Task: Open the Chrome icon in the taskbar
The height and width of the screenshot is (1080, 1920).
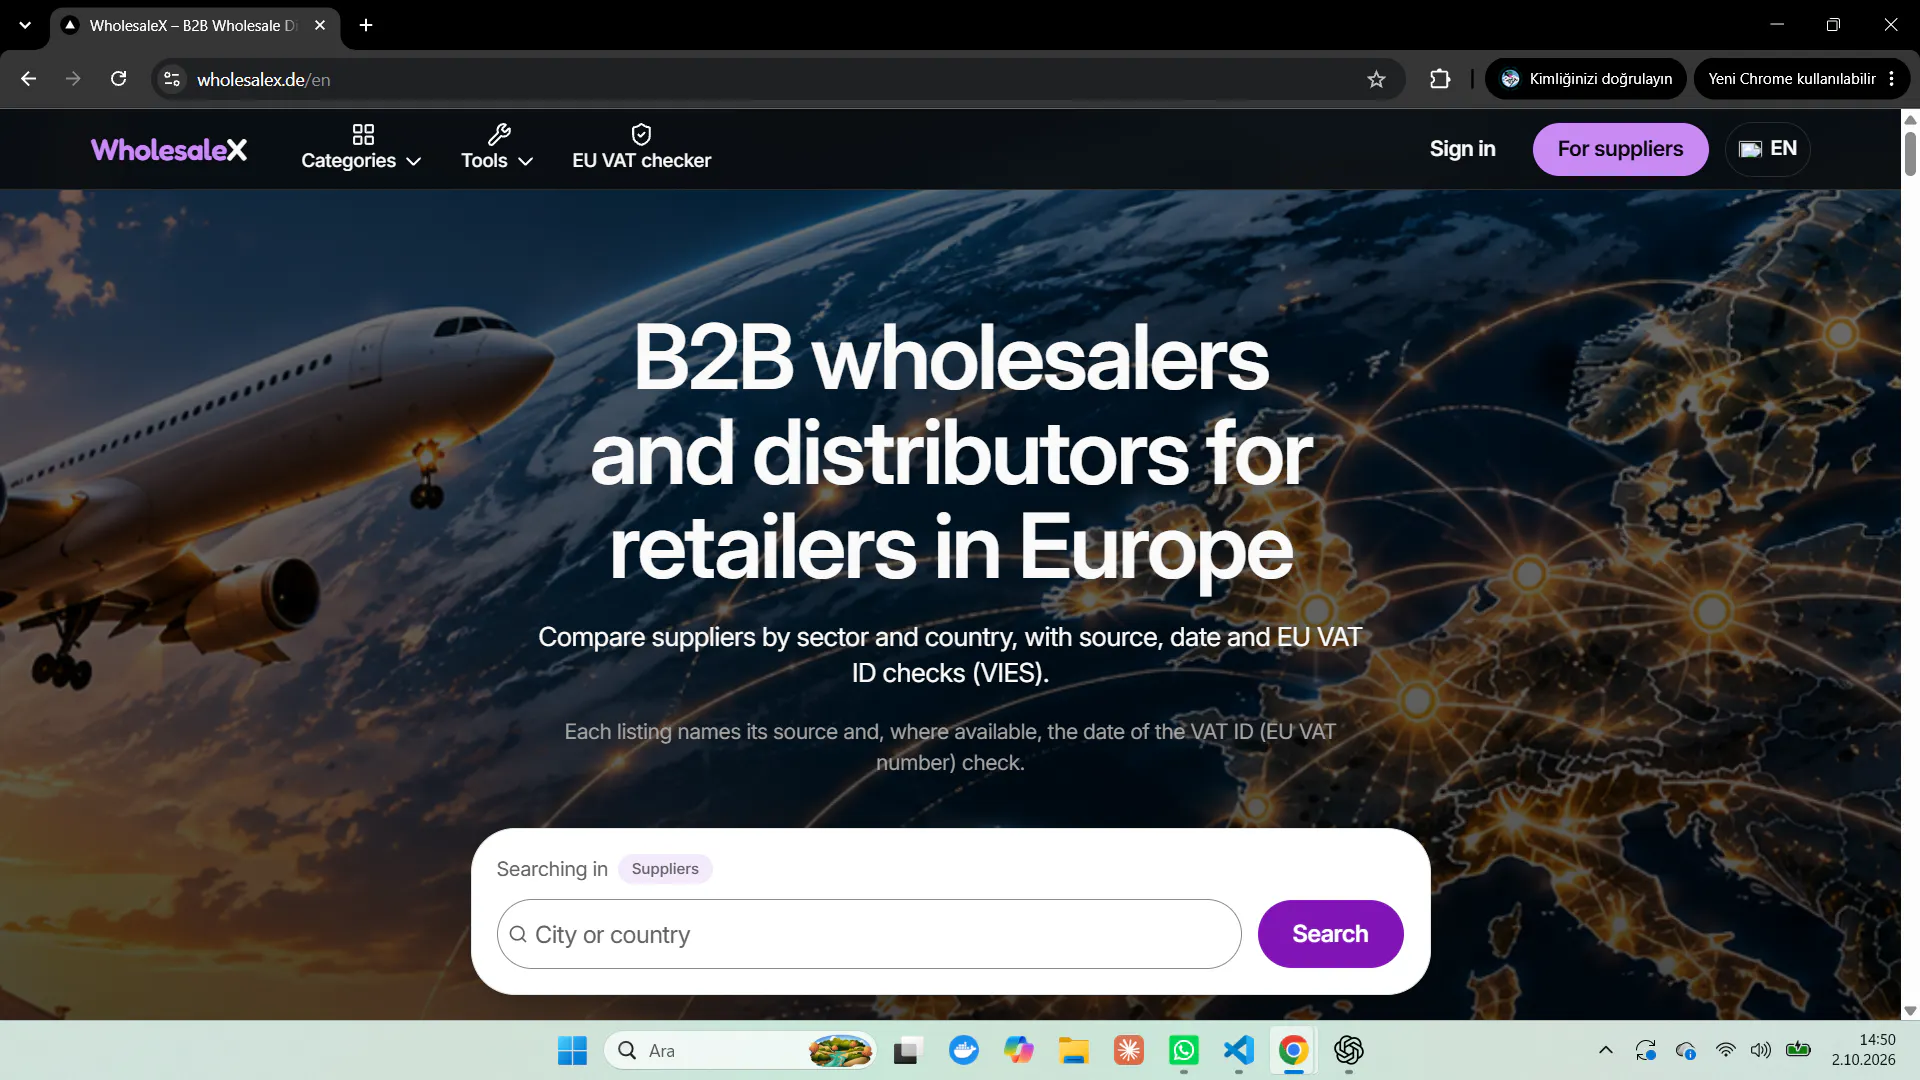Action: click(1293, 1050)
